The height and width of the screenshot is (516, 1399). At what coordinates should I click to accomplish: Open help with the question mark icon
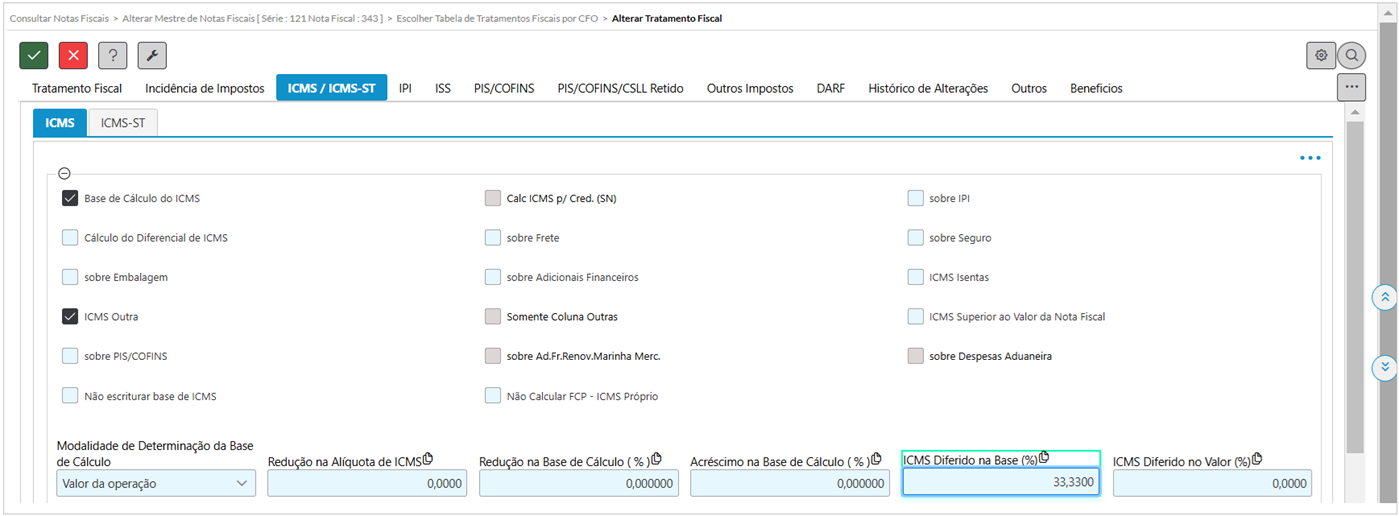click(x=113, y=56)
